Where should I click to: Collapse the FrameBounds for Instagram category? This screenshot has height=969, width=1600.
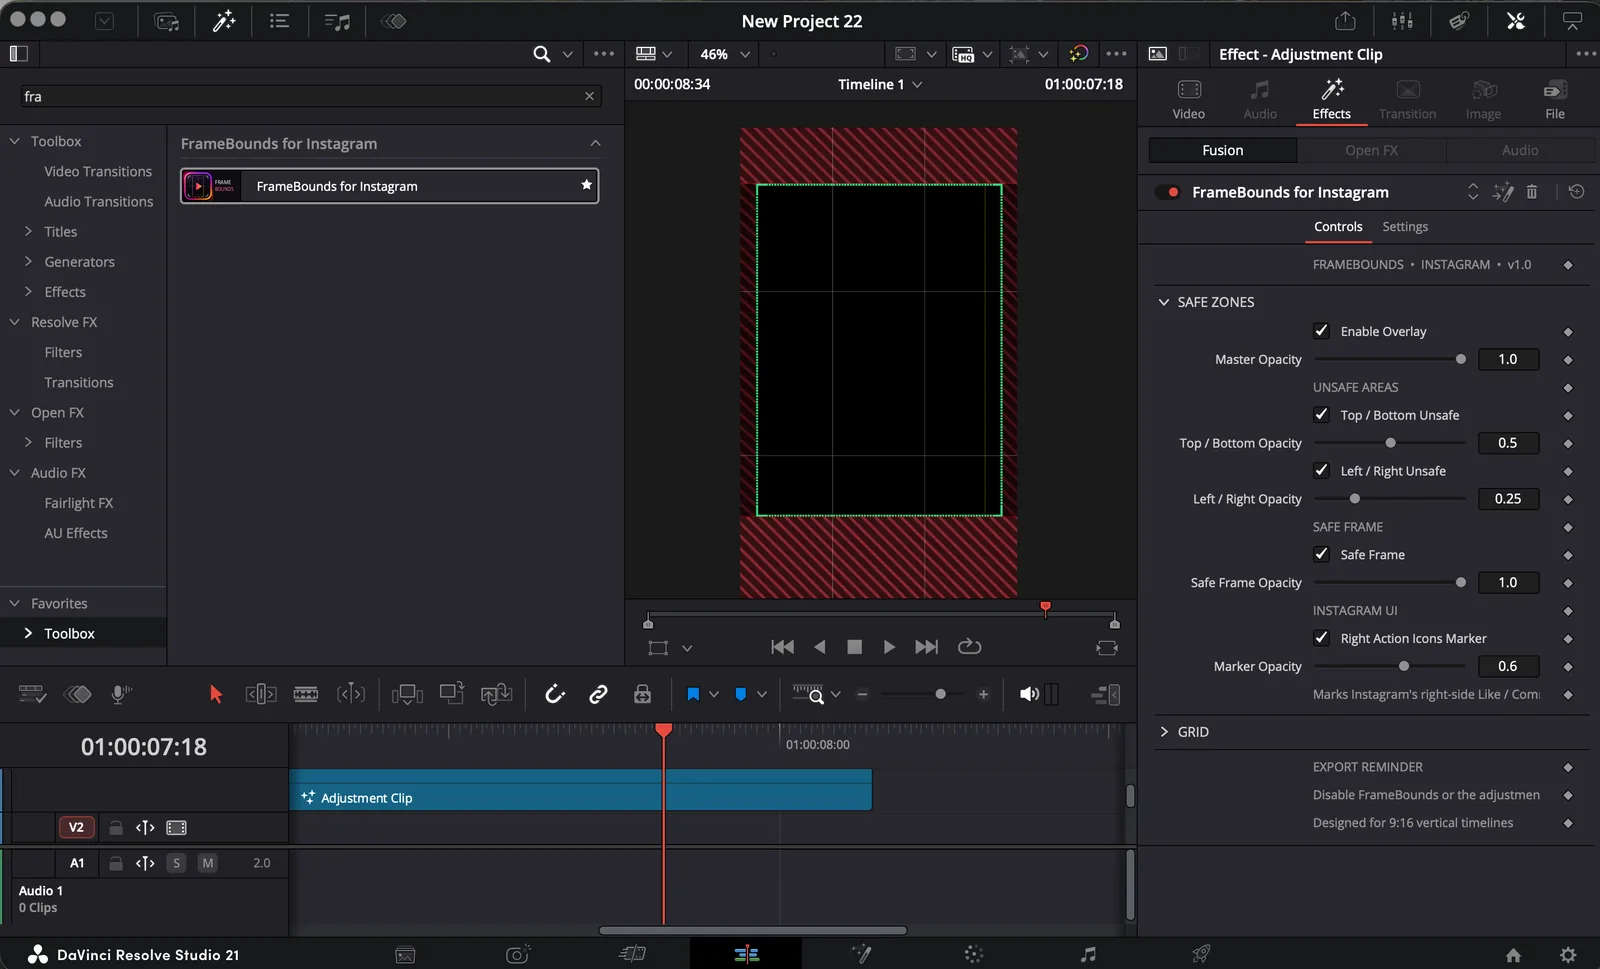pos(595,143)
